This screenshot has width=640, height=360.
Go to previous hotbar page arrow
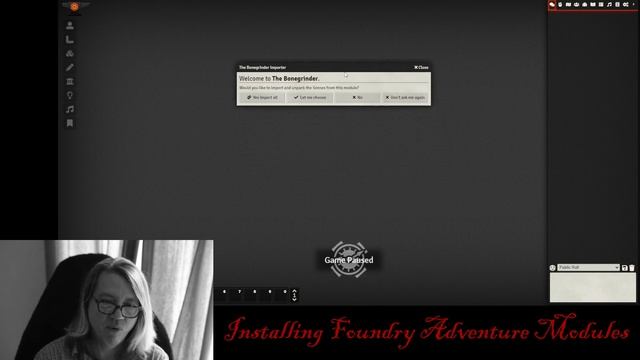point(294,291)
